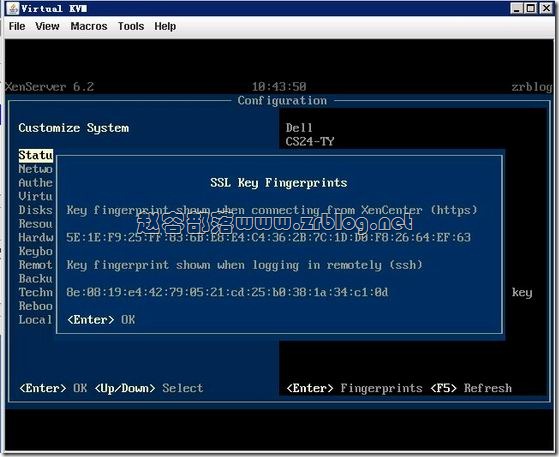Select the Techn menu entry

[x=36, y=292]
